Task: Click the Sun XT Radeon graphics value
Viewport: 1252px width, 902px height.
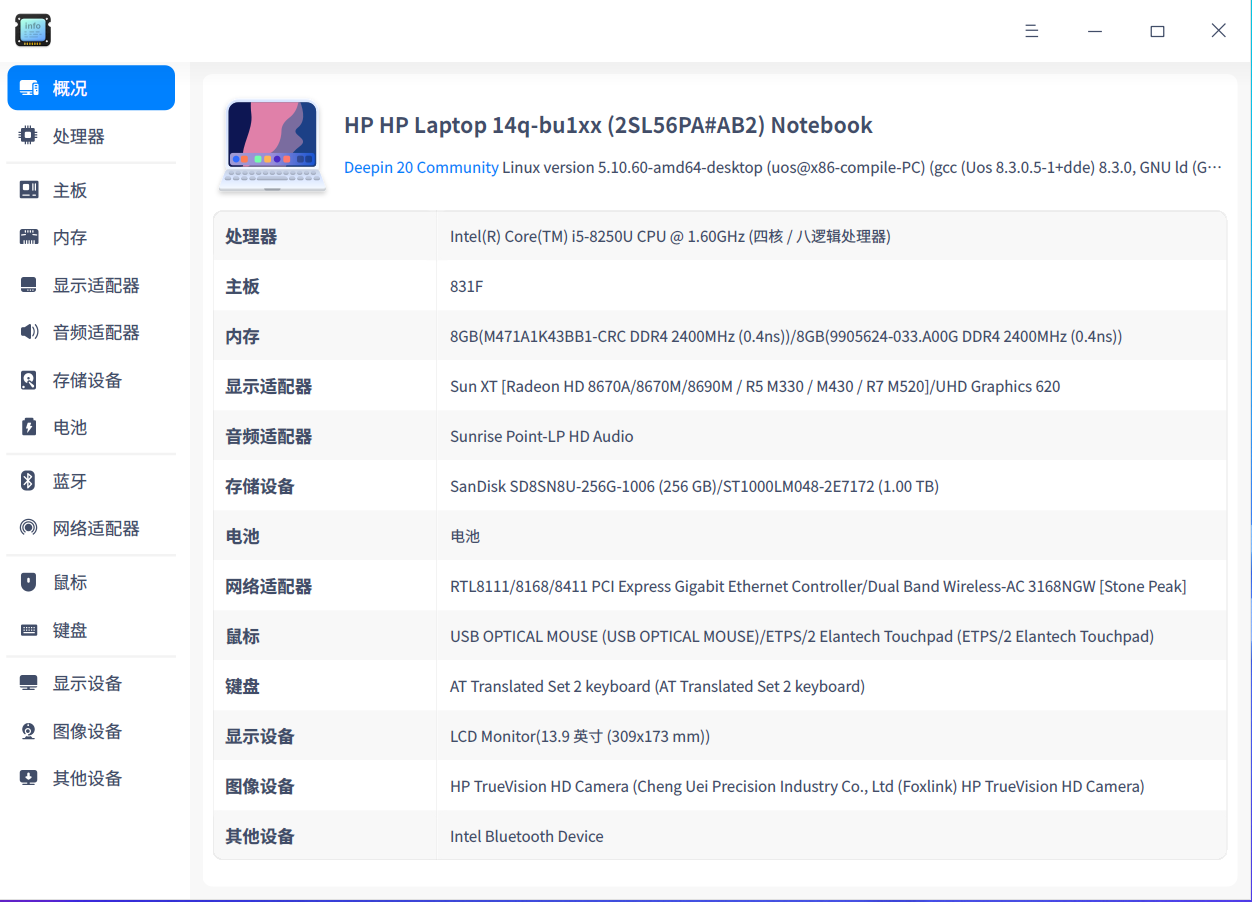Action: (755, 386)
